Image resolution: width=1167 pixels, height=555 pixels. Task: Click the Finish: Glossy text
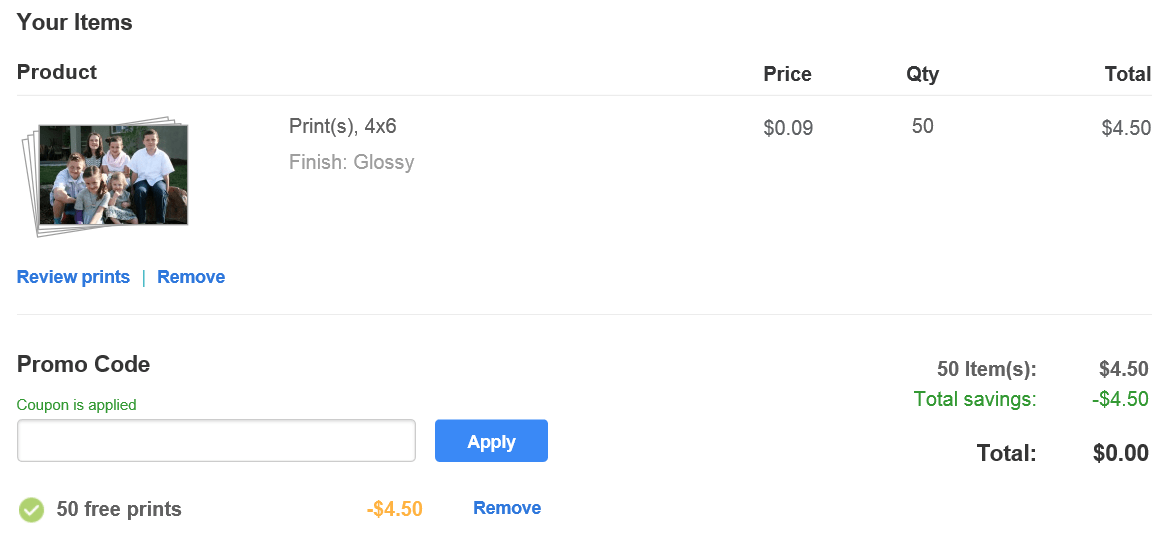(x=351, y=162)
